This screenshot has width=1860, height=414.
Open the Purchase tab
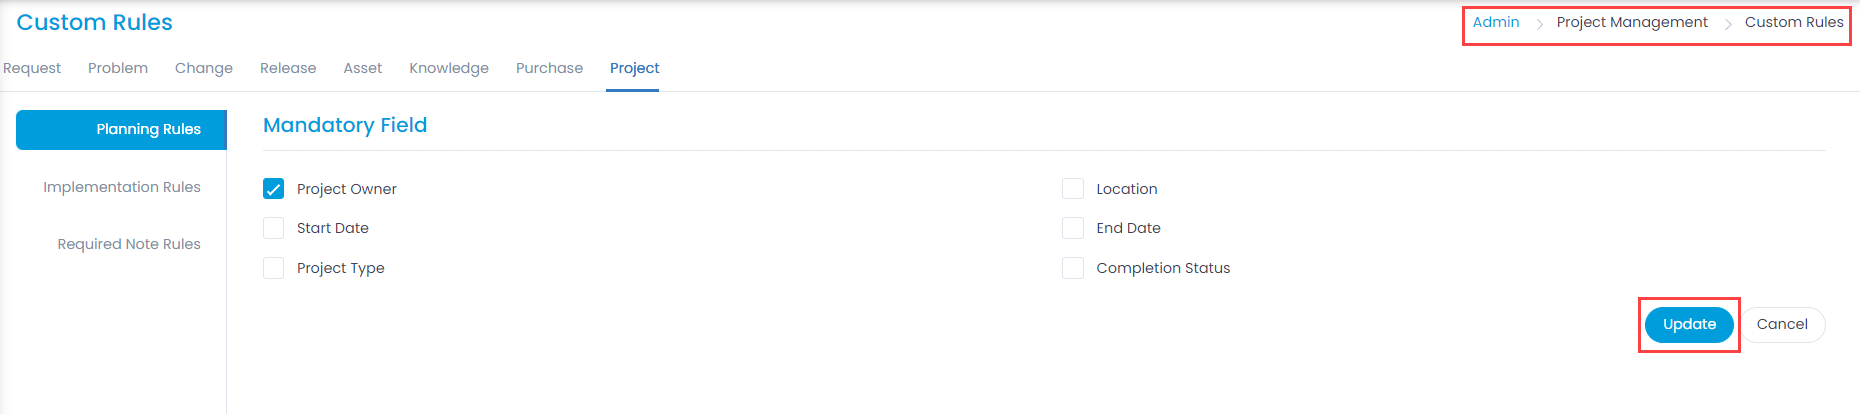(x=549, y=68)
